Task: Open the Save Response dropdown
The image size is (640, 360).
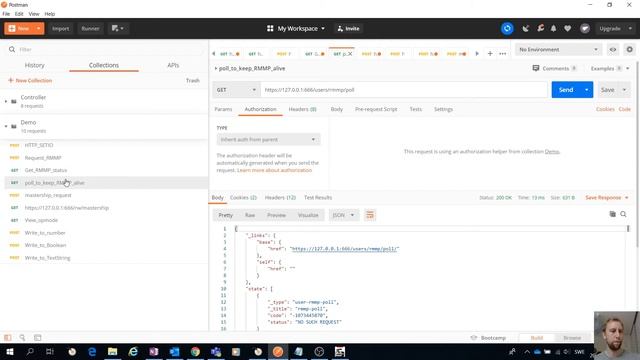Action: click(x=607, y=198)
